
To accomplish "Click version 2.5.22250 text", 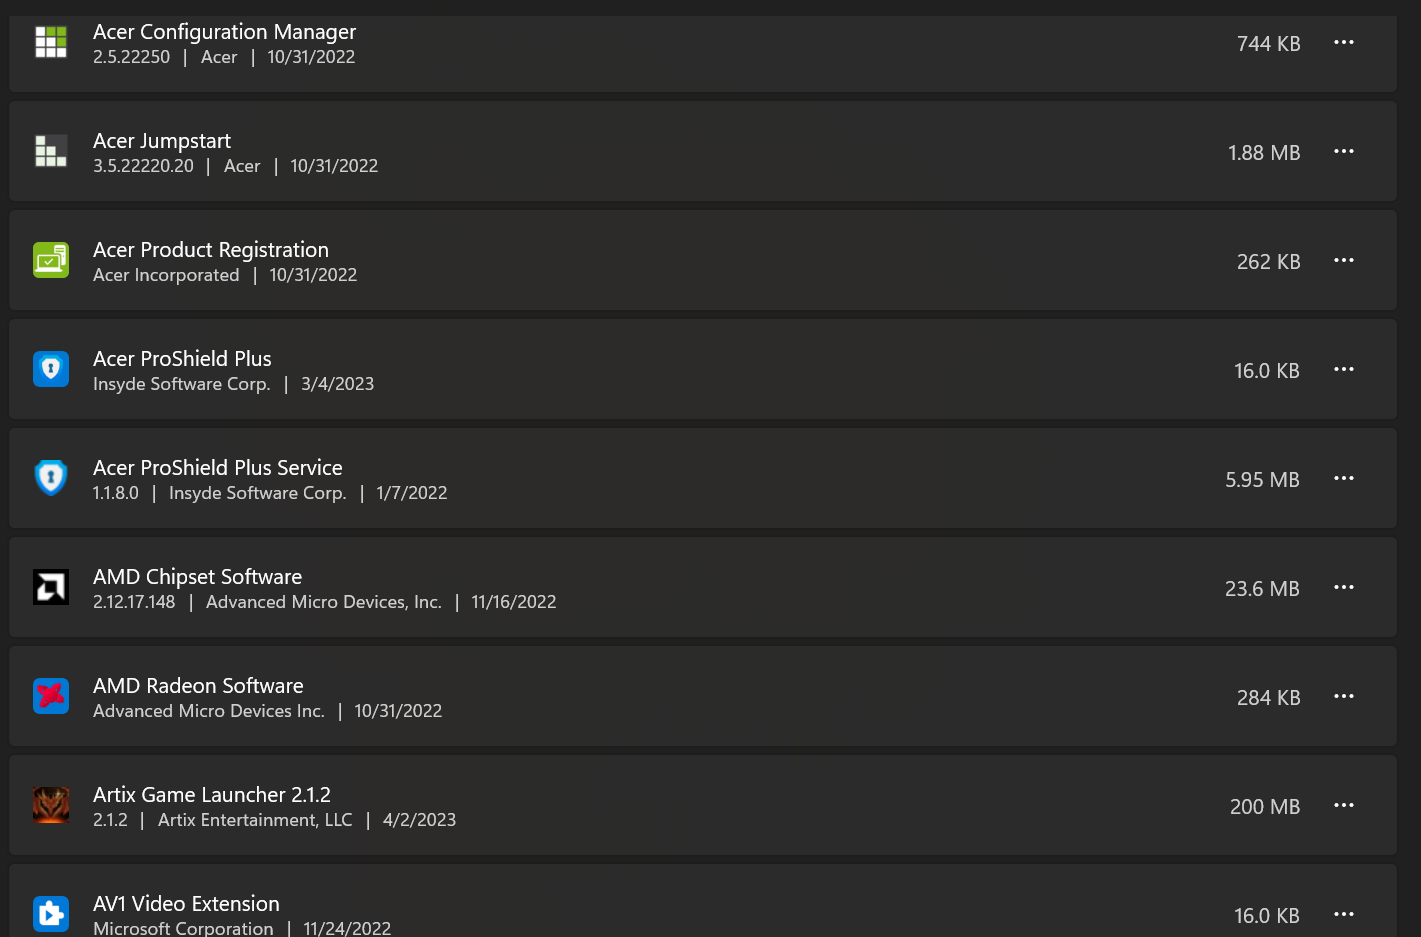I will [132, 57].
